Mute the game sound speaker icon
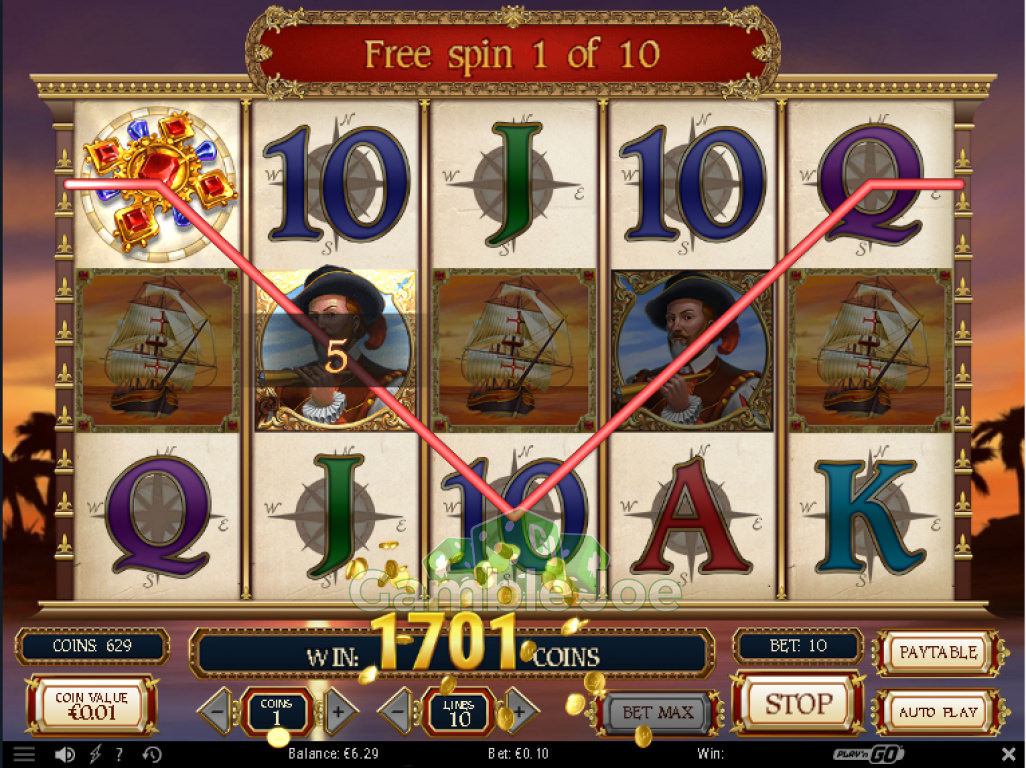 [64, 754]
